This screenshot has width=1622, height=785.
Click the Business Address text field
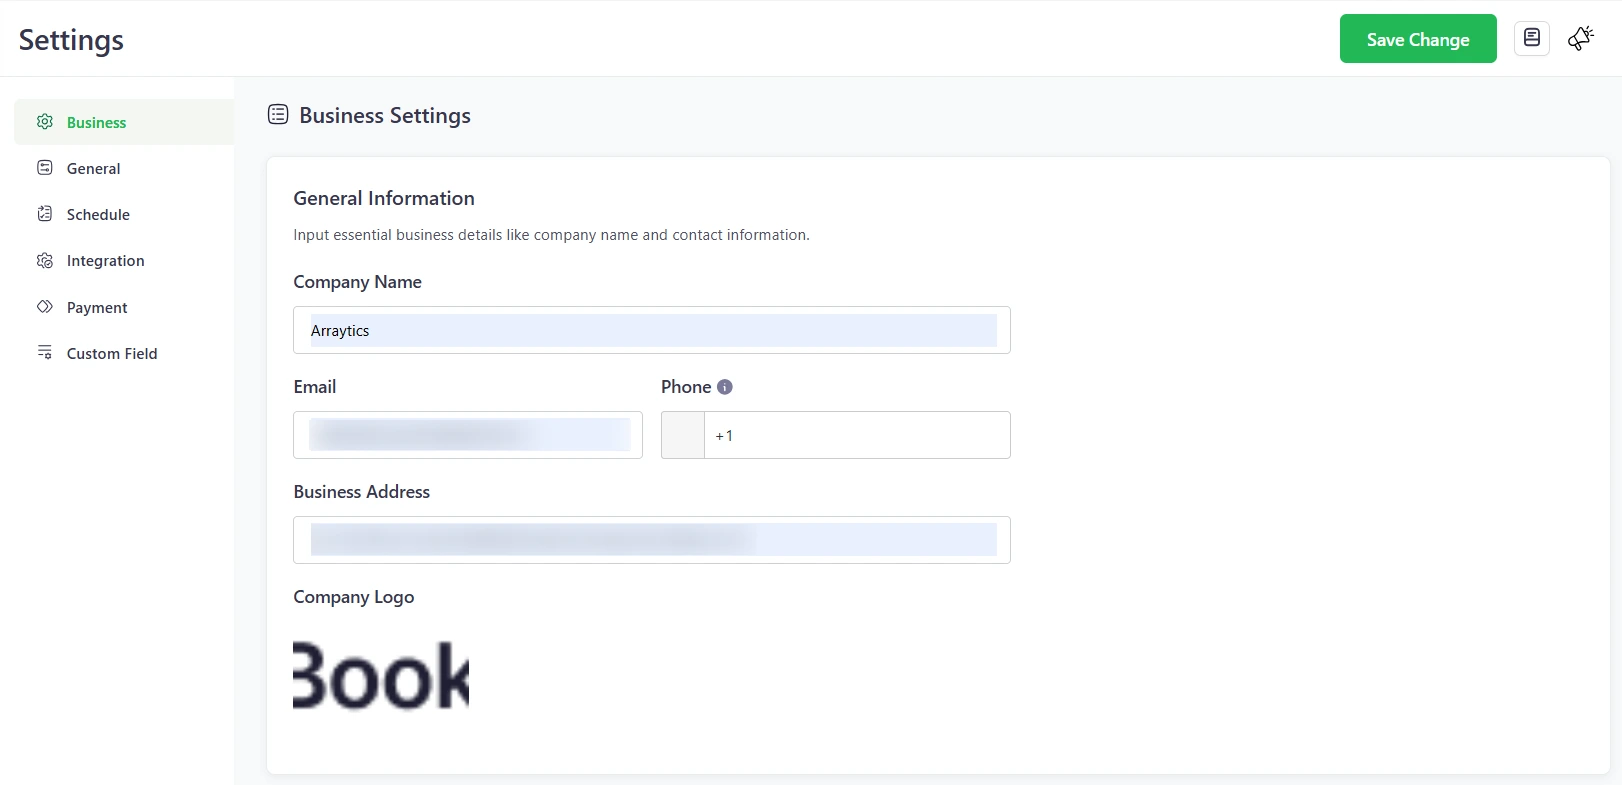651,540
